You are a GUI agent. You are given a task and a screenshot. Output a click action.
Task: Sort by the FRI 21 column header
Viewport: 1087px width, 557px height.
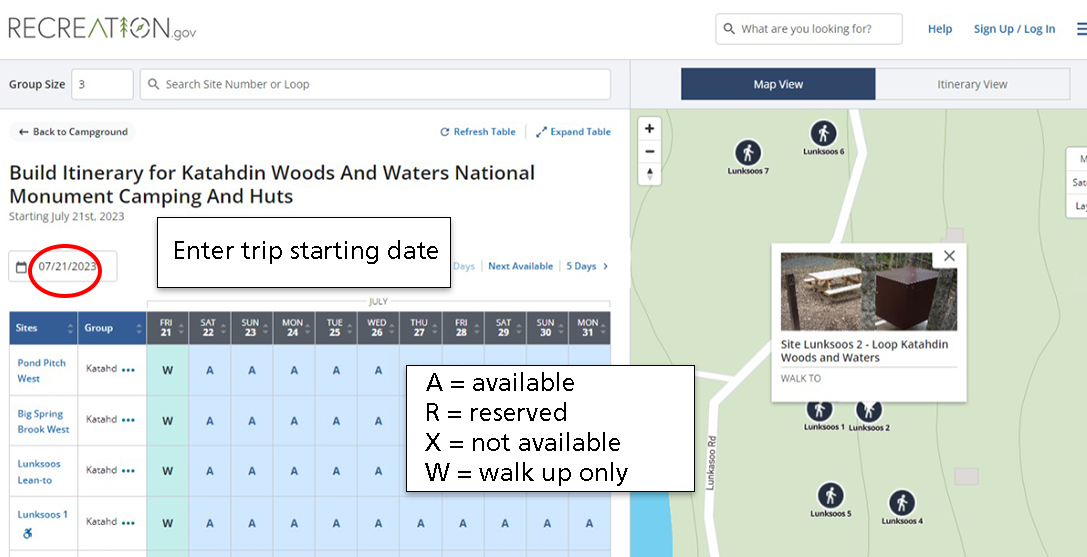[168, 328]
